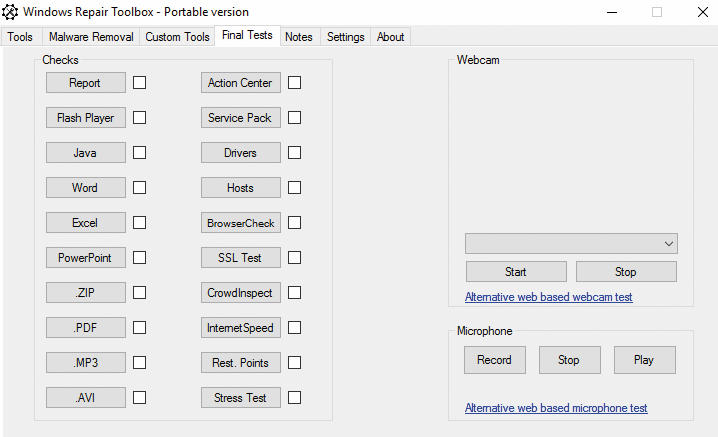This screenshot has width=718, height=437.
Task: Click the InternetSpeed button
Action: click(x=241, y=328)
